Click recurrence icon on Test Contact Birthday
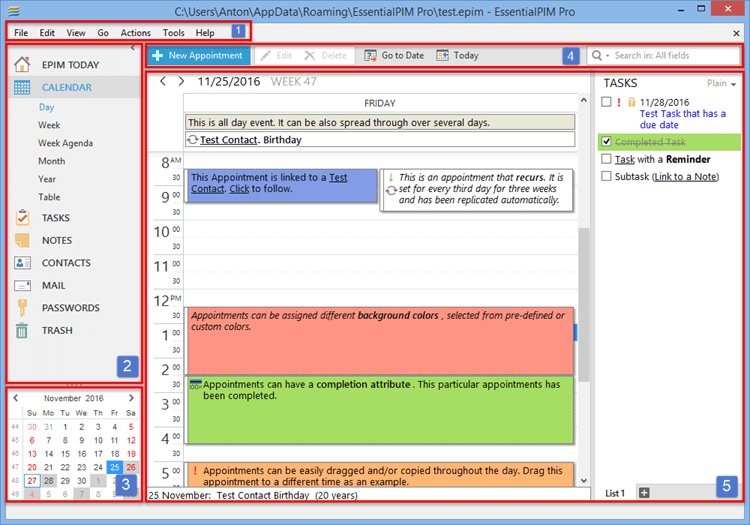Viewport: 750px width, 525px height. click(x=193, y=140)
